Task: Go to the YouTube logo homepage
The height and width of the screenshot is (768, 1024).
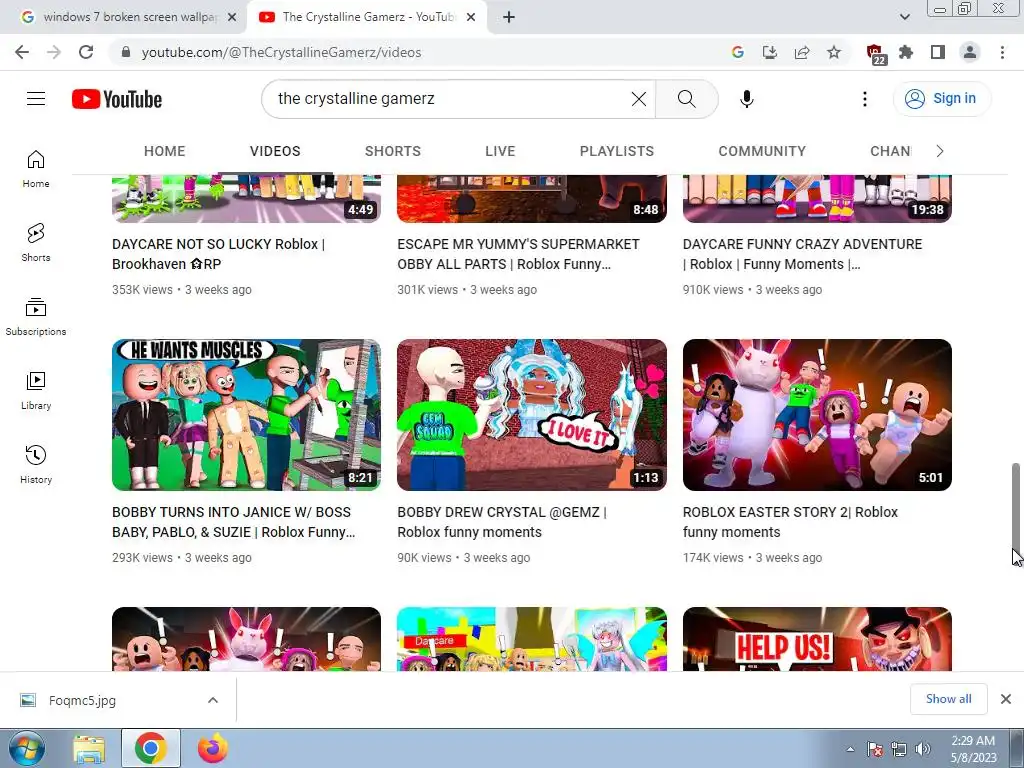Action: click(117, 99)
